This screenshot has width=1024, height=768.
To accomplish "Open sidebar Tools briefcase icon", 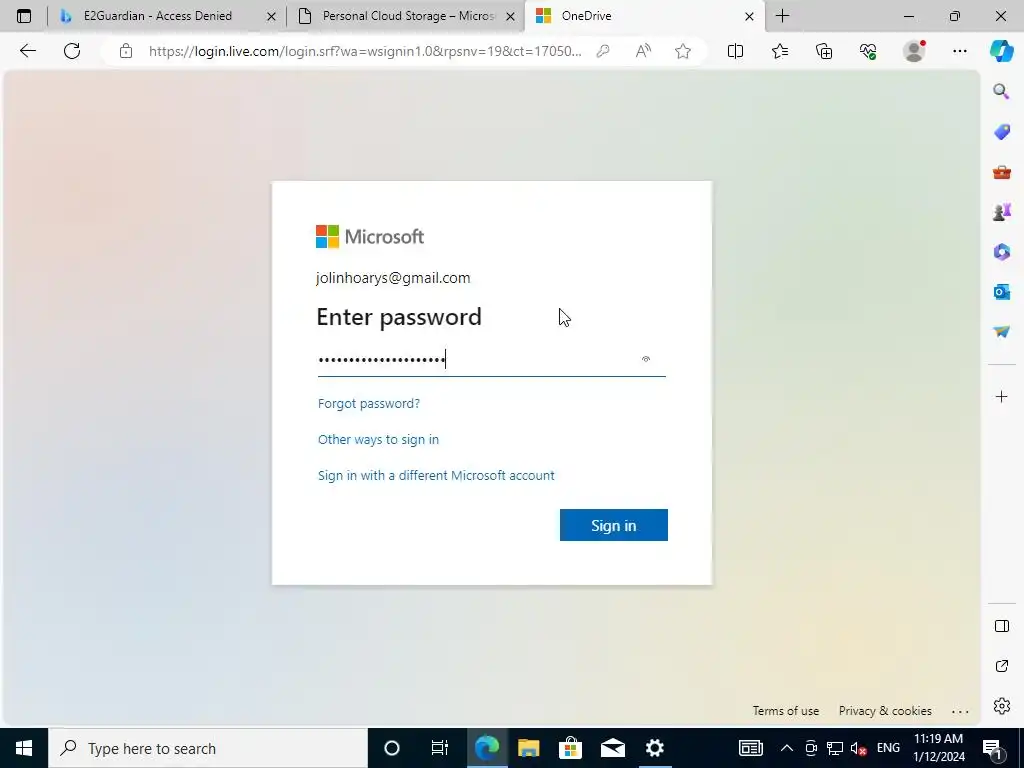I will tap(1001, 172).
